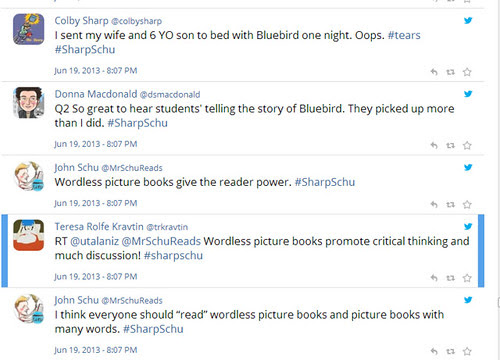Retweet John Schu's reader power tweet
The width and height of the screenshot is (500, 360).
point(450,204)
